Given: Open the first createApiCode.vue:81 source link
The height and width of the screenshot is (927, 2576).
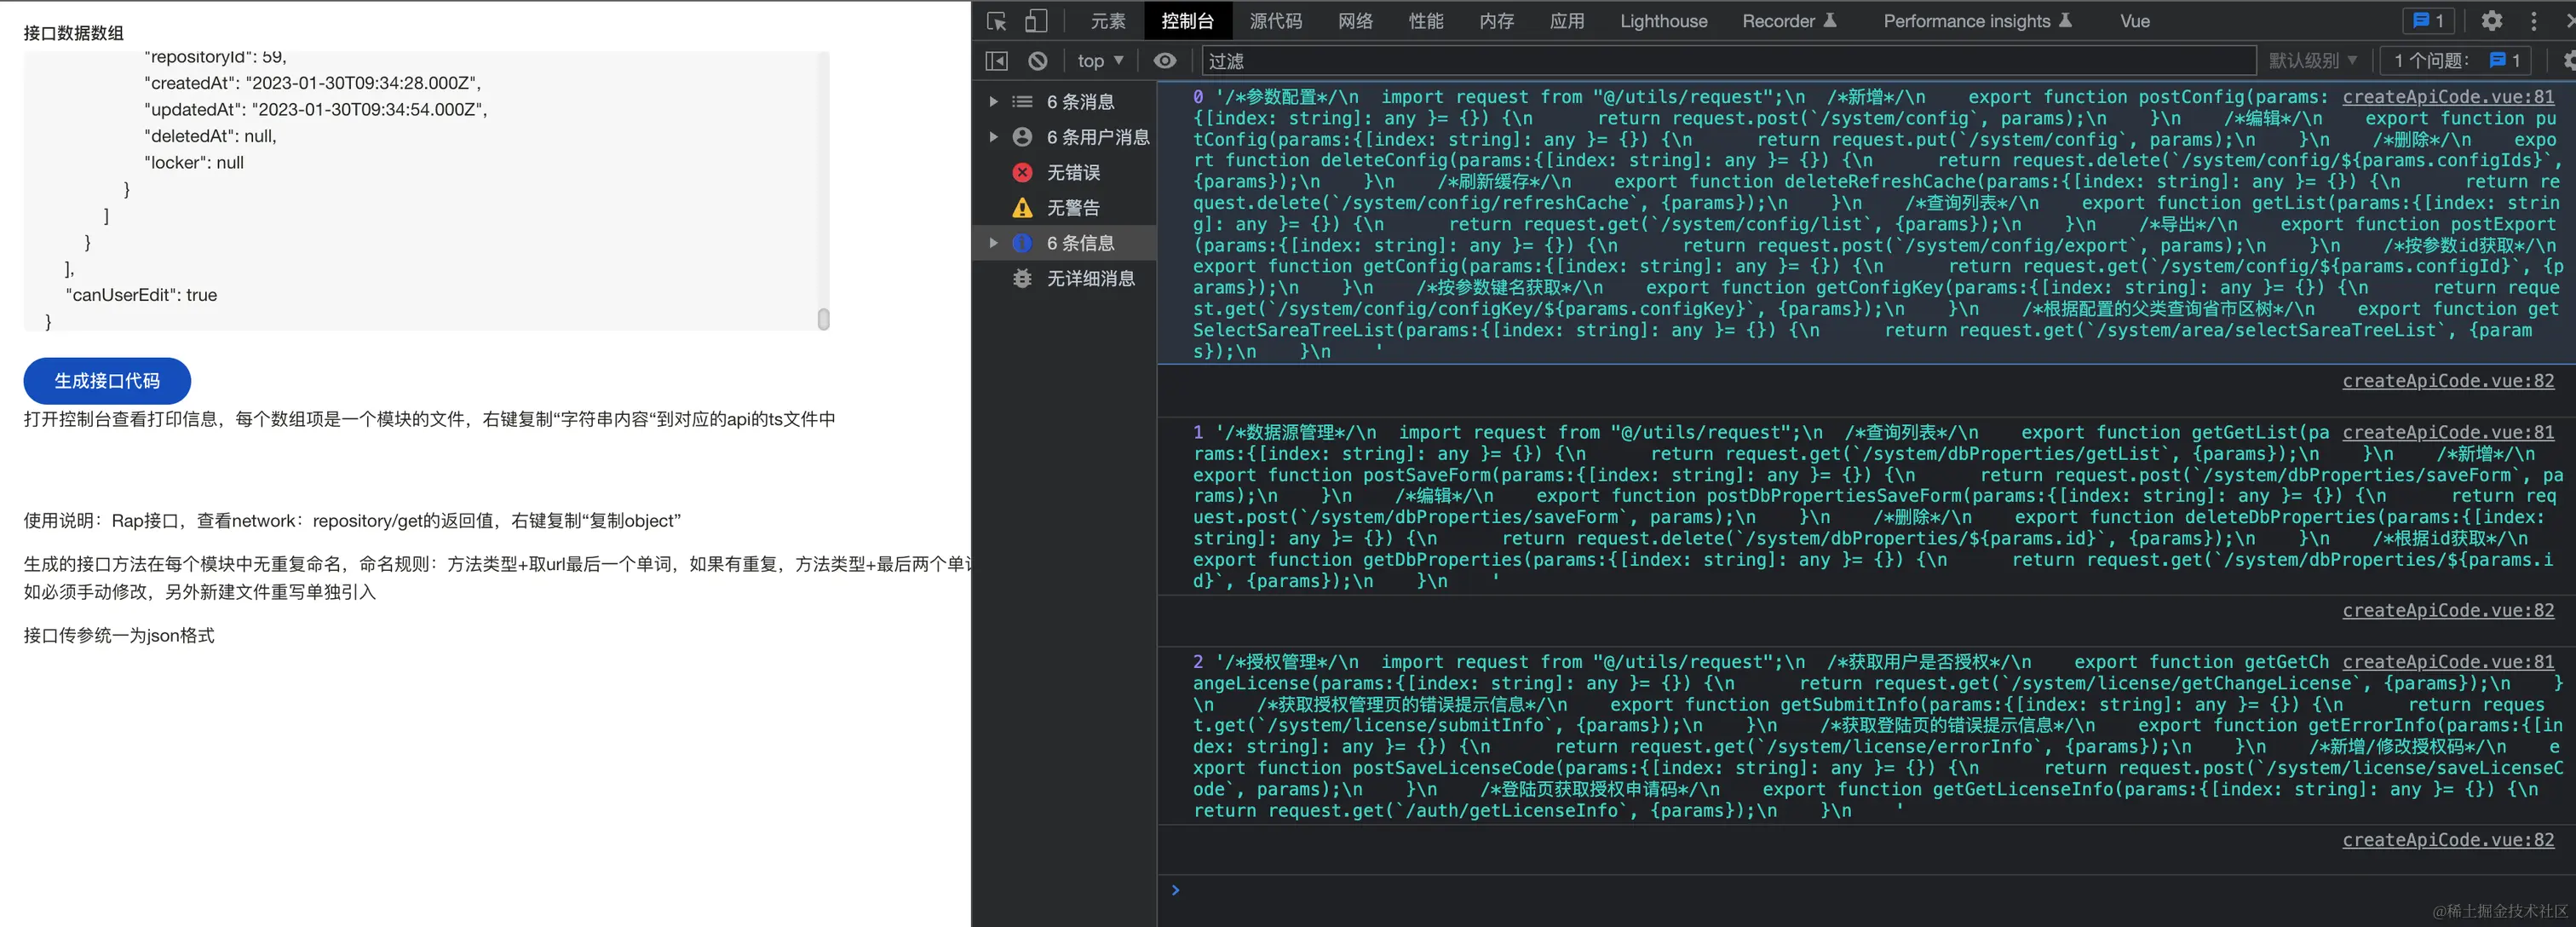Looking at the screenshot, I should 2447,97.
